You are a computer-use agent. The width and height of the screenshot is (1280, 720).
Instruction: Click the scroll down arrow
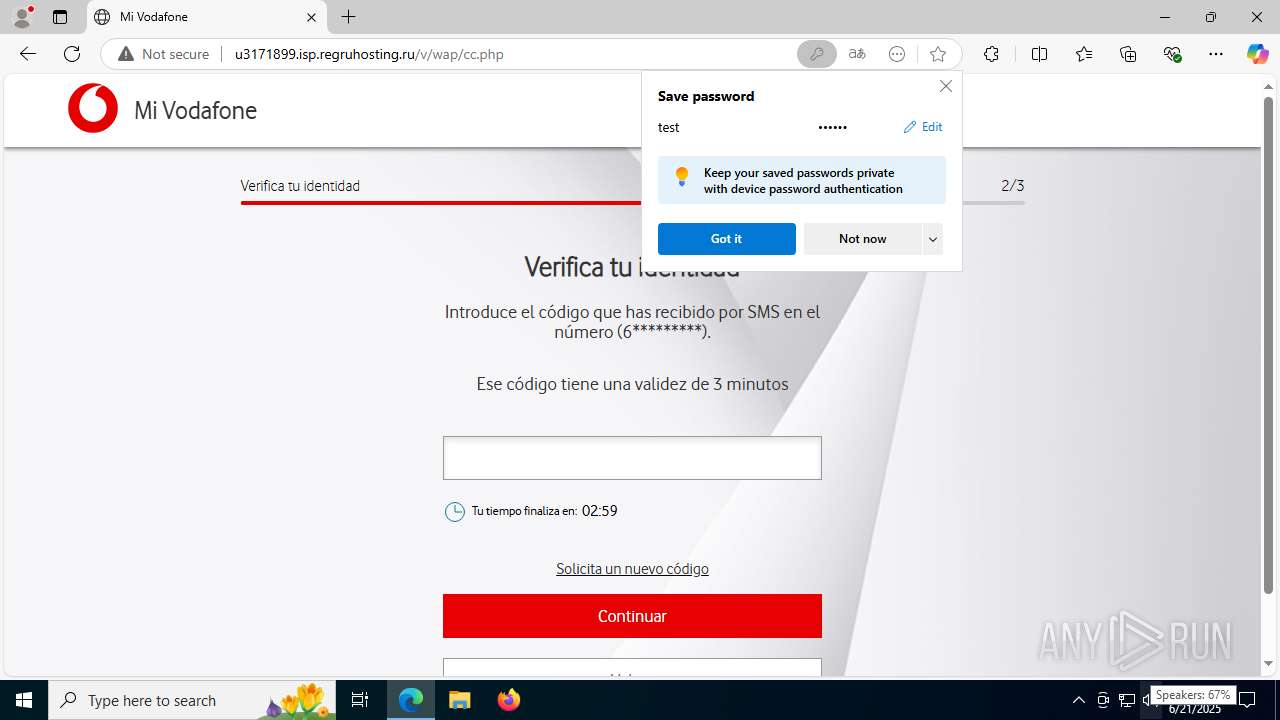[x=1268, y=664]
